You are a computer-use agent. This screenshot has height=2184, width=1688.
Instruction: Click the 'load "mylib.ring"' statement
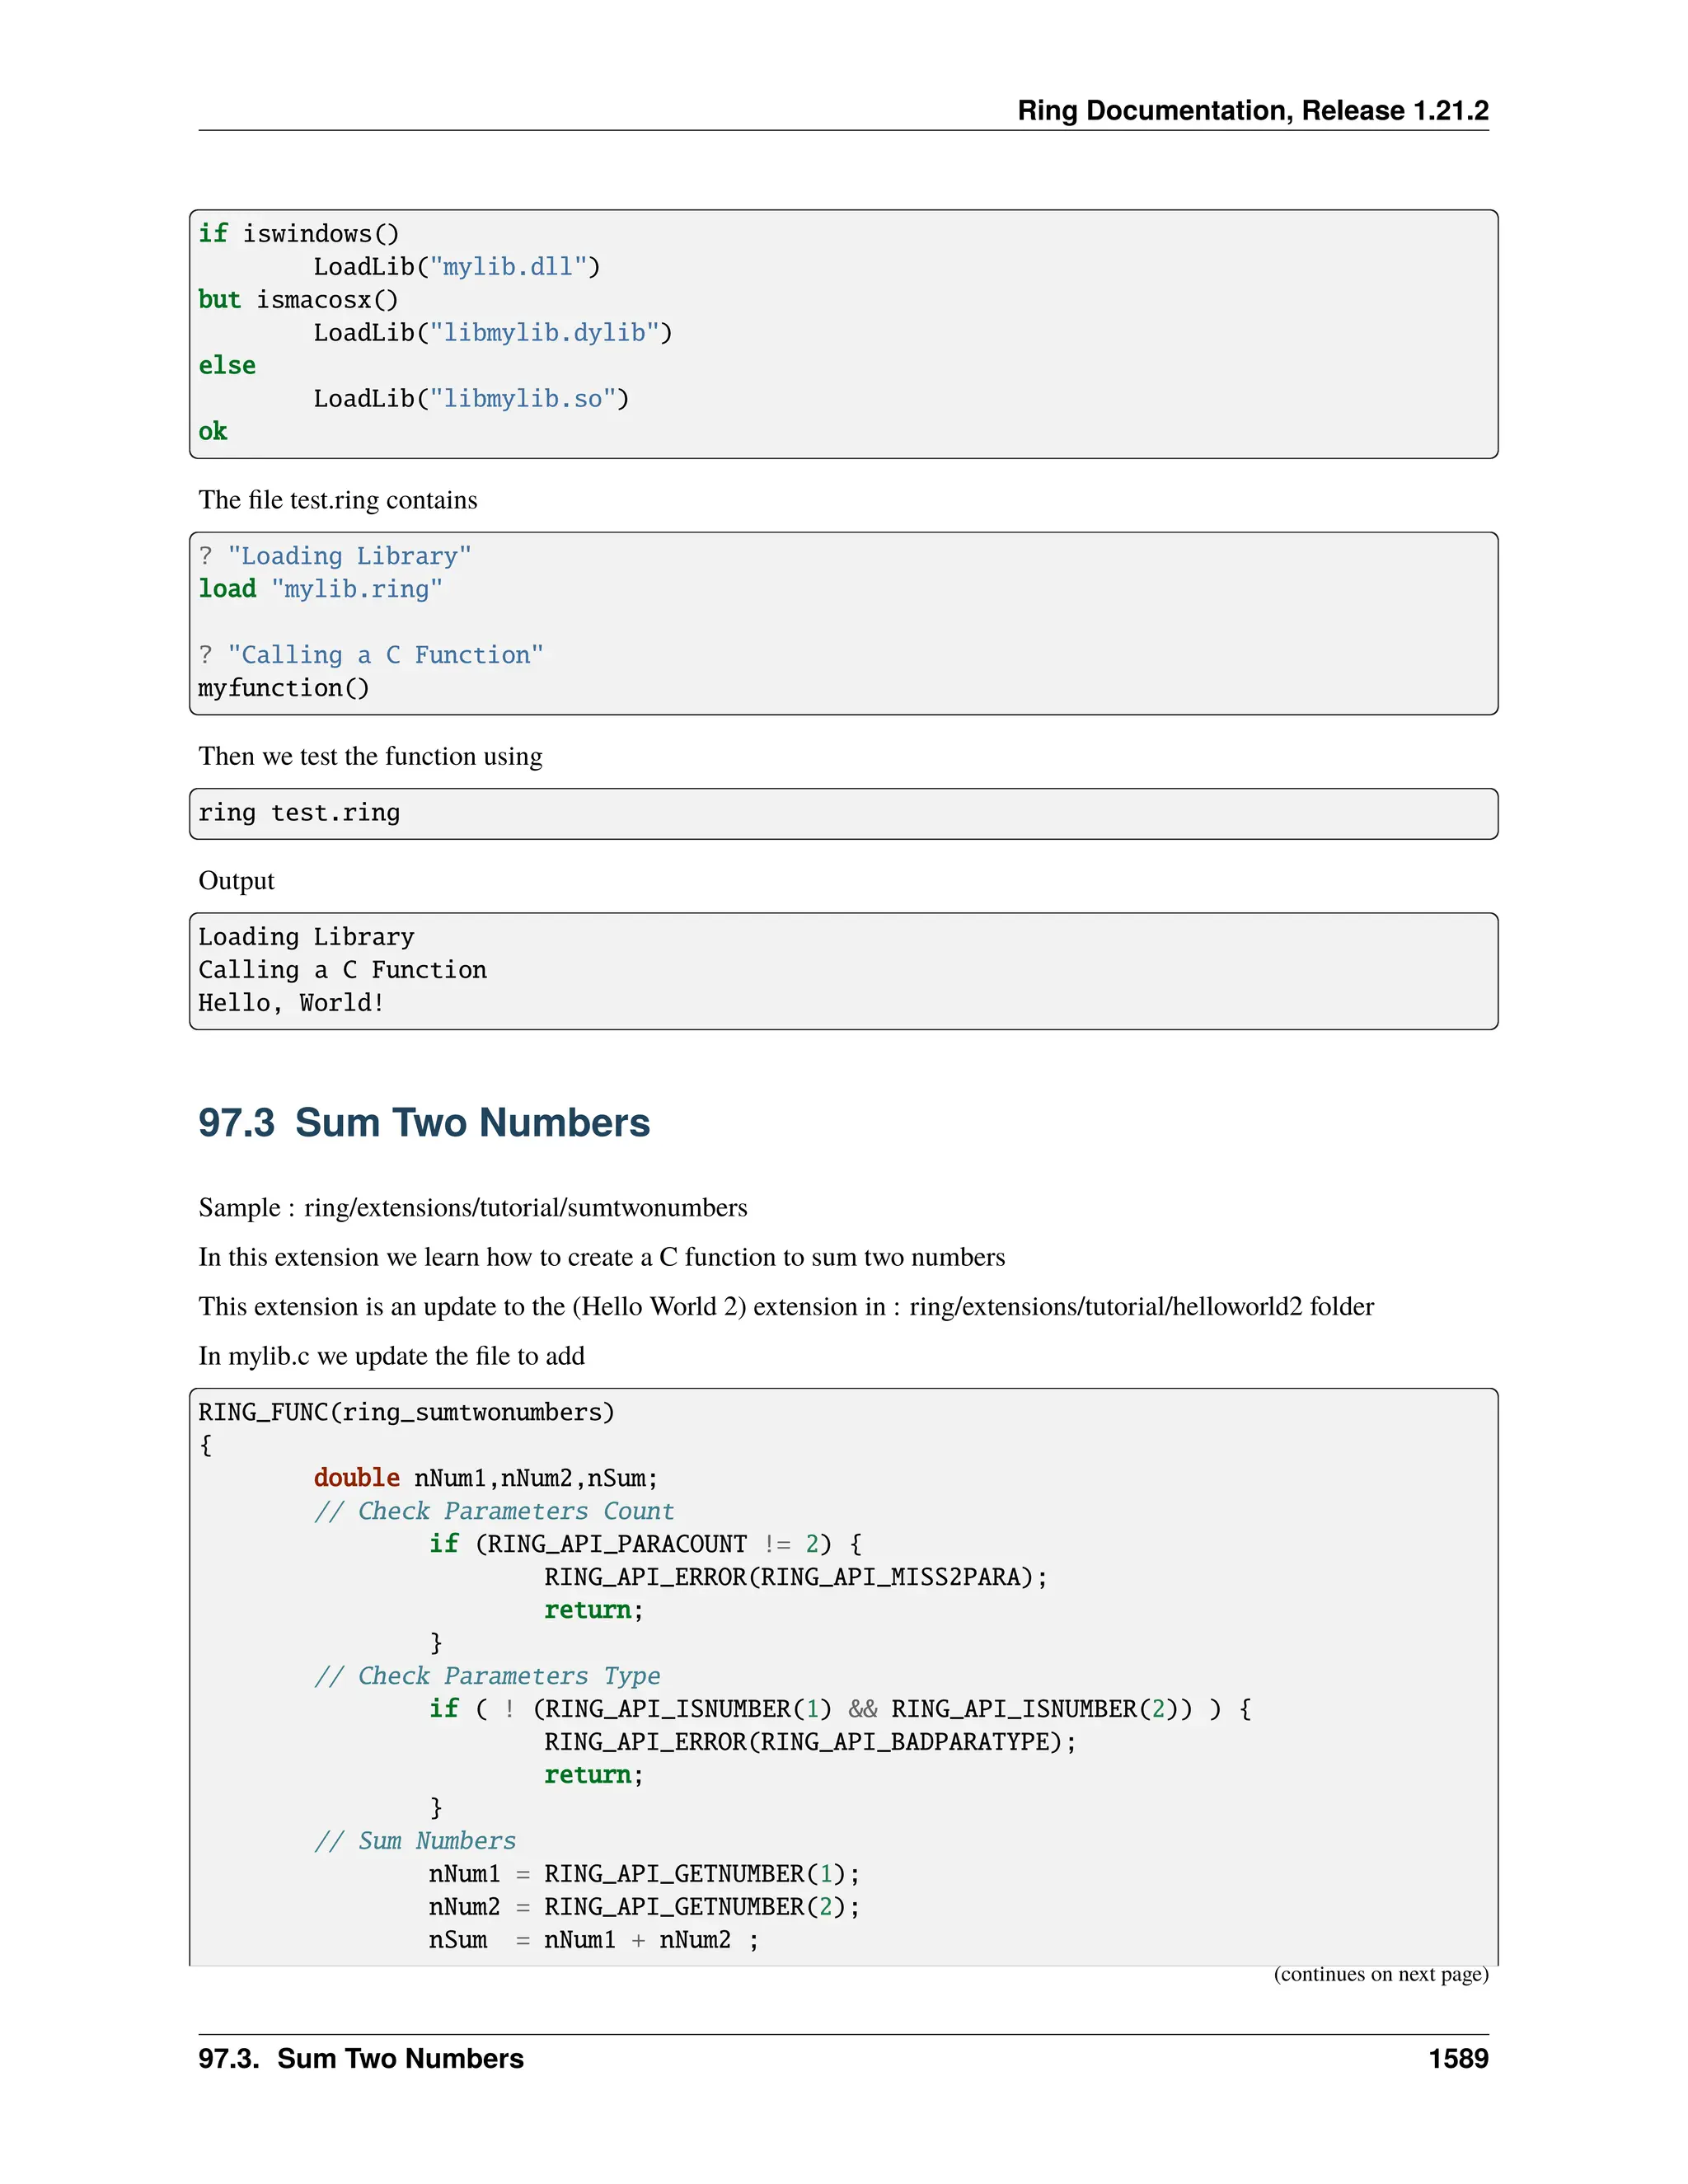pyautogui.click(x=320, y=589)
